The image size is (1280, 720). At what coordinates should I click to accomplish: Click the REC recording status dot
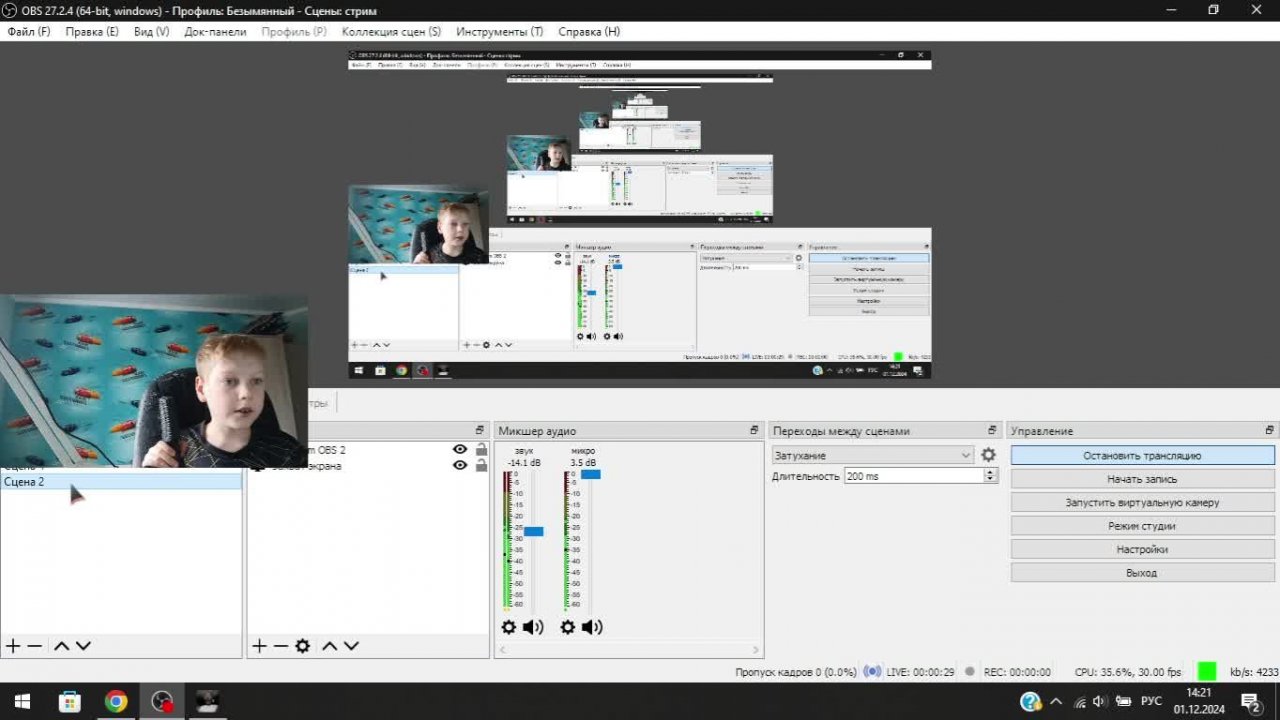pyautogui.click(x=969, y=672)
